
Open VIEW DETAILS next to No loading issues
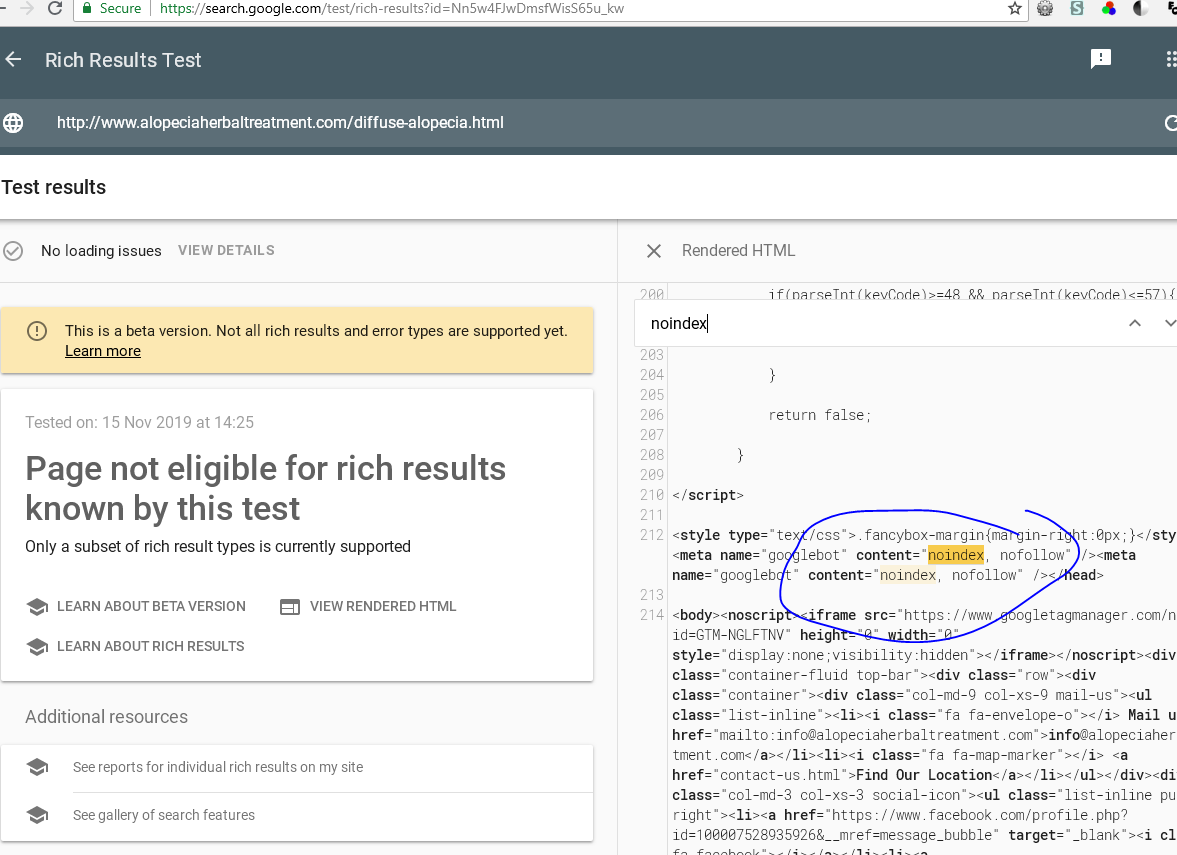coord(225,251)
